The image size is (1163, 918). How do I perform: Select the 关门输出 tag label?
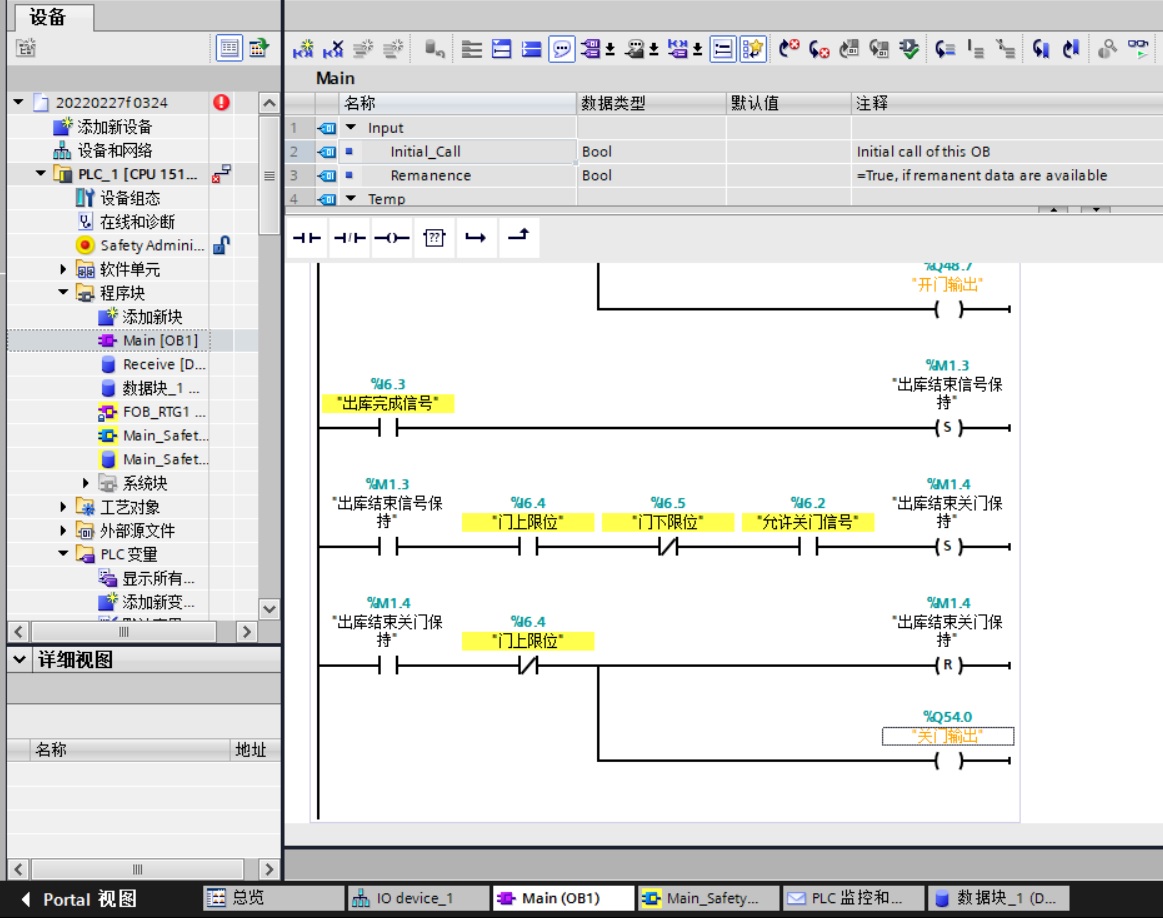coord(947,736)
